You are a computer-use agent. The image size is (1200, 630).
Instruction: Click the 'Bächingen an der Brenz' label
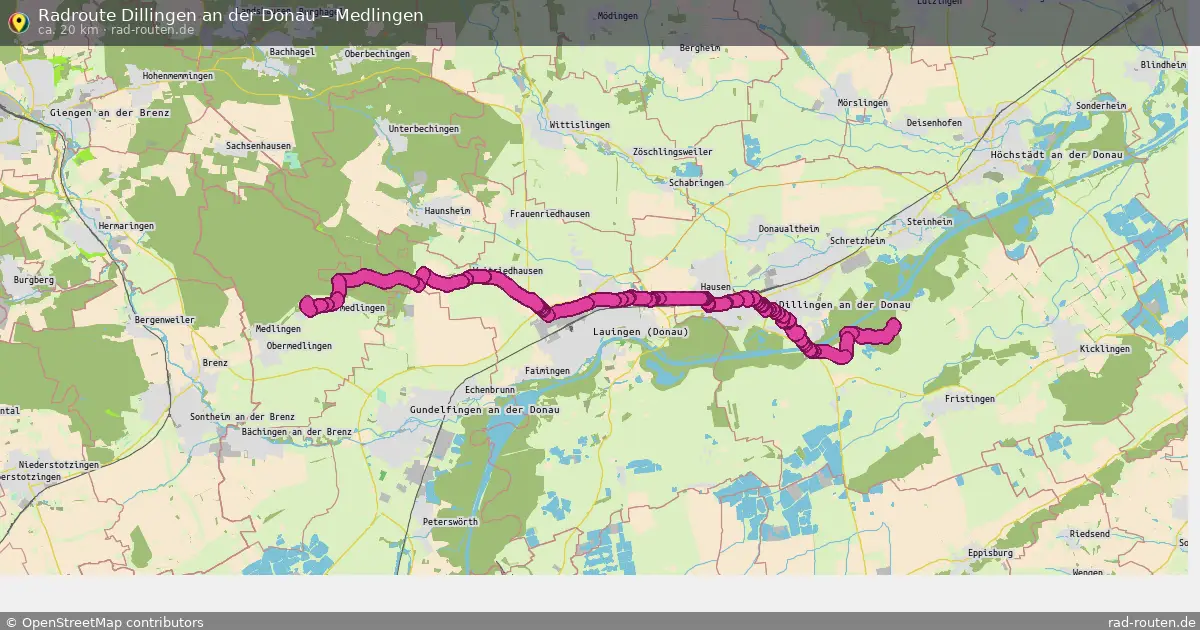297,432
